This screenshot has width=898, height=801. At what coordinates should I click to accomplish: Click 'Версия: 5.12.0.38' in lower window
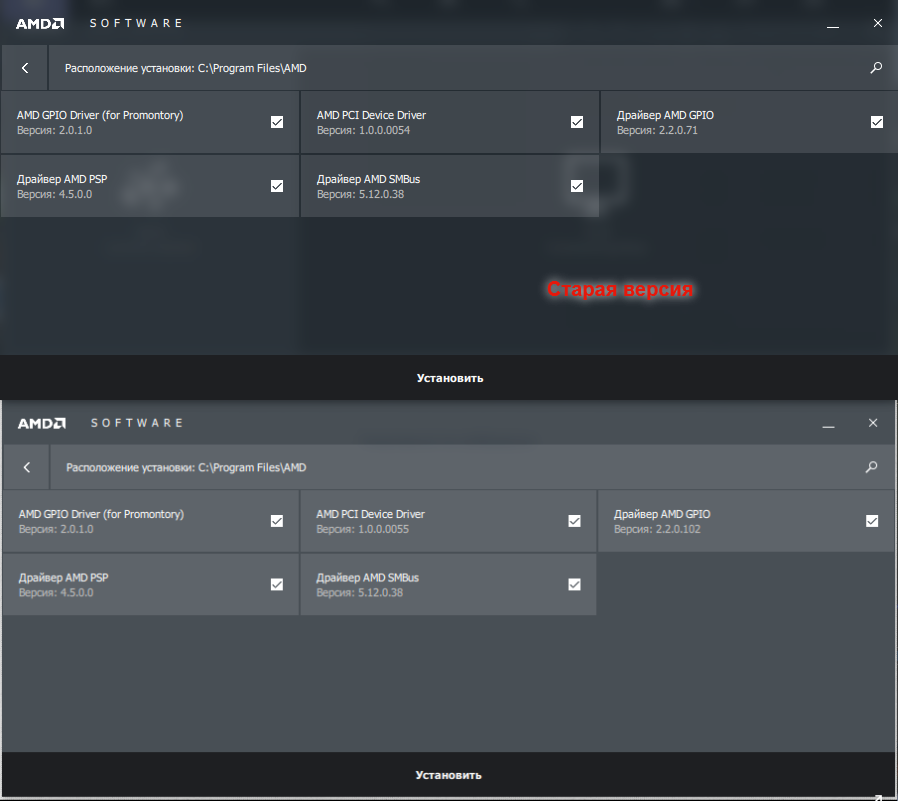pyautogui.click(x=360, y=593)
